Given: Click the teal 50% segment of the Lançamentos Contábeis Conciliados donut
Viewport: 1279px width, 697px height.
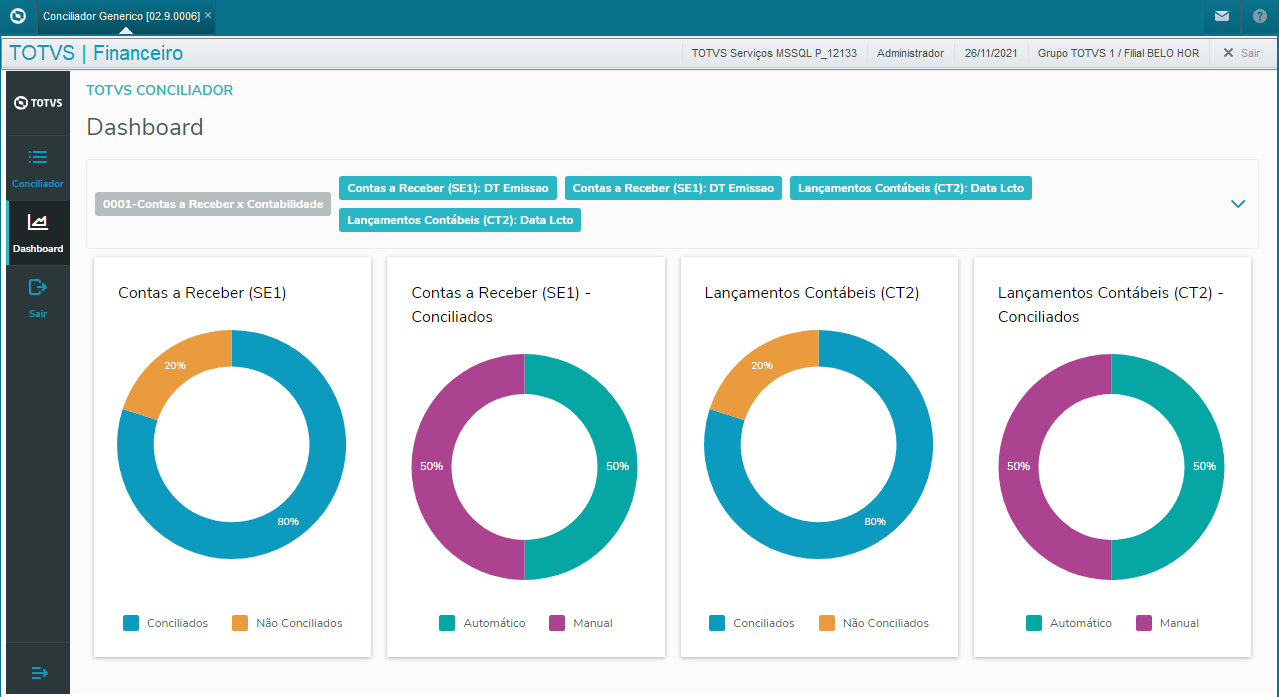Looking at the screenshot, I should point(1204,466).
